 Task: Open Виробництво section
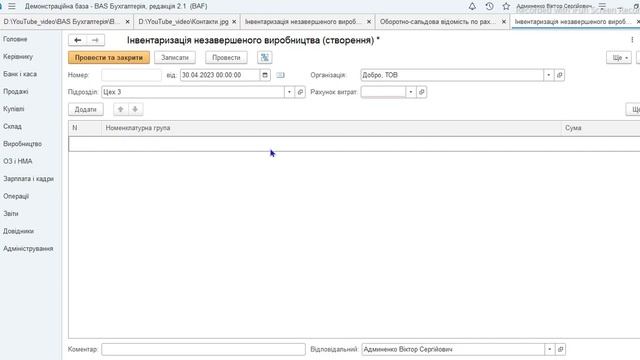click(x=22, y=144)
